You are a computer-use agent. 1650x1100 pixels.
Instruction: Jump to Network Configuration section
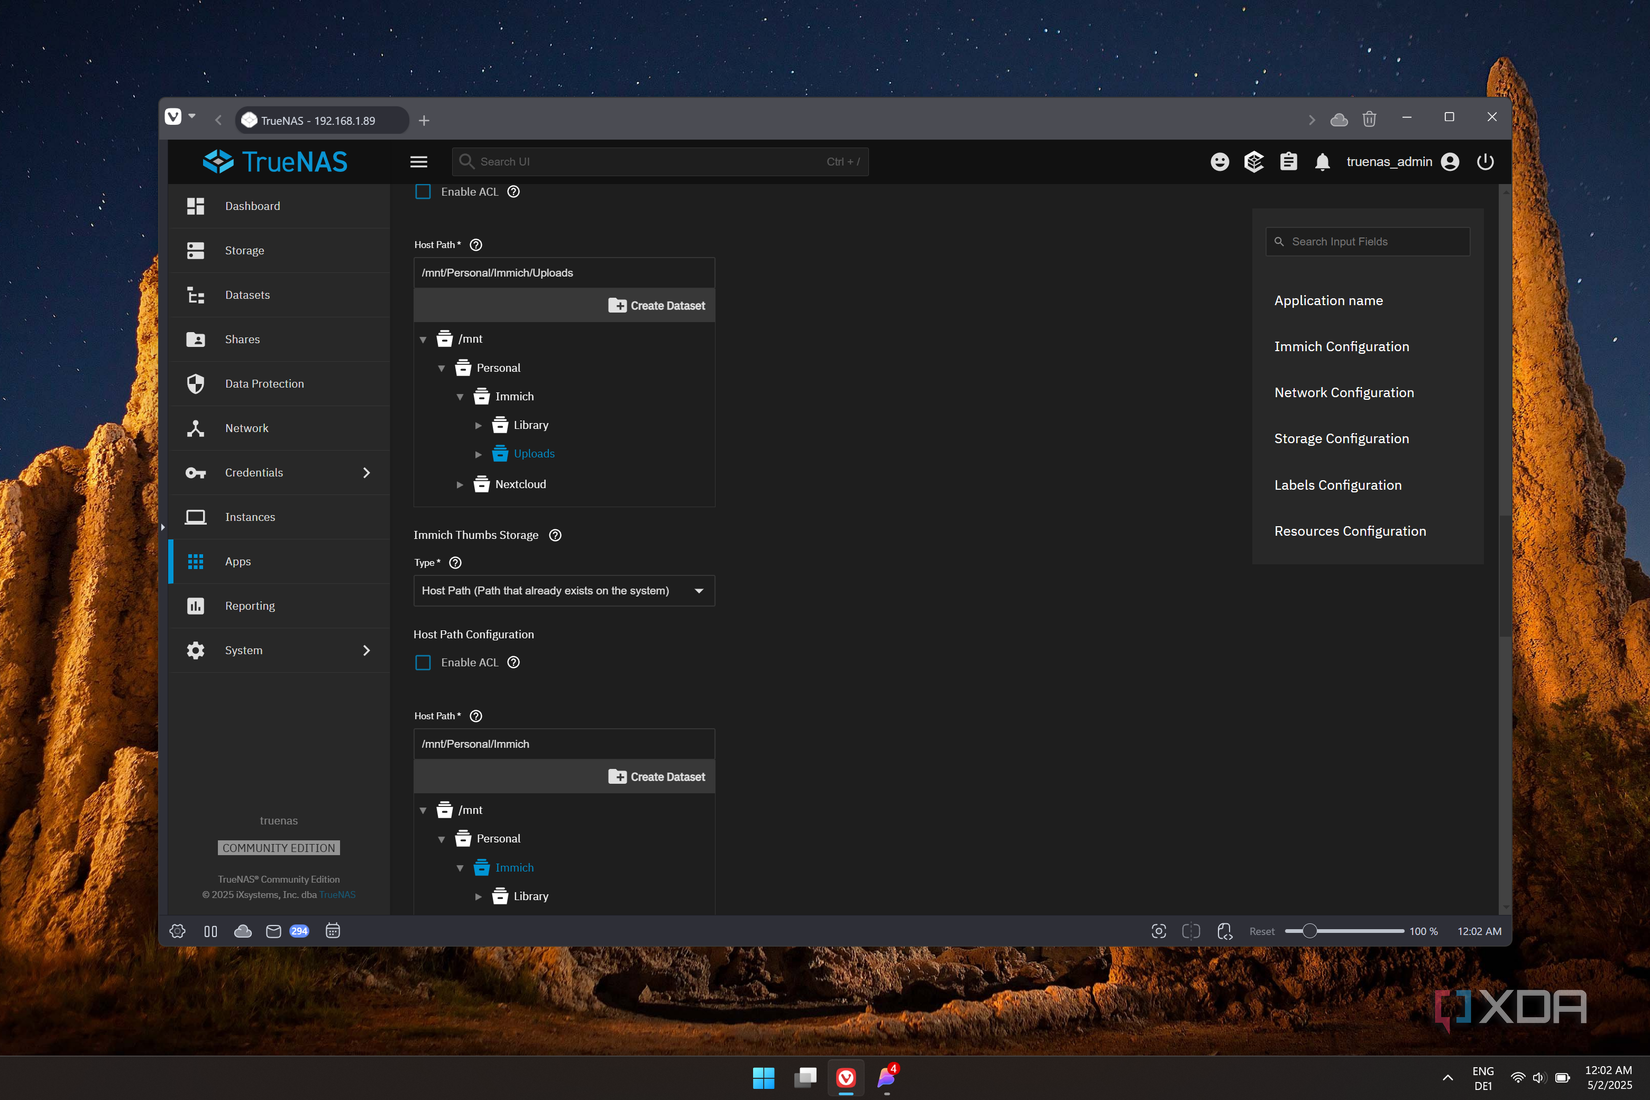coord(1344,393)
